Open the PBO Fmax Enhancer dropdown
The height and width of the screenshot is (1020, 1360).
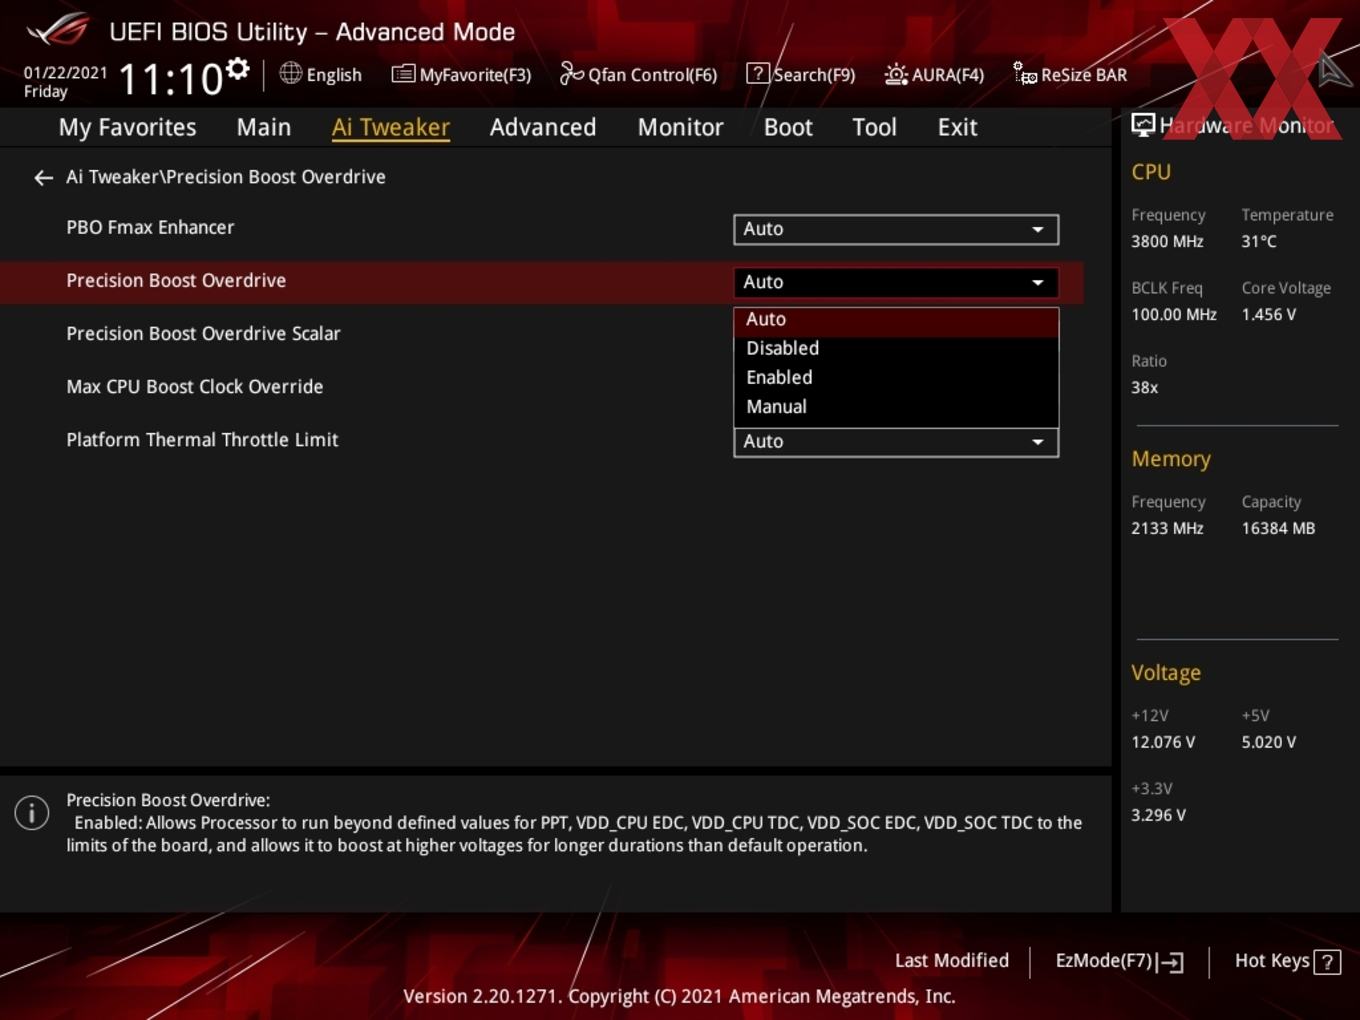(x=896, y=229)
